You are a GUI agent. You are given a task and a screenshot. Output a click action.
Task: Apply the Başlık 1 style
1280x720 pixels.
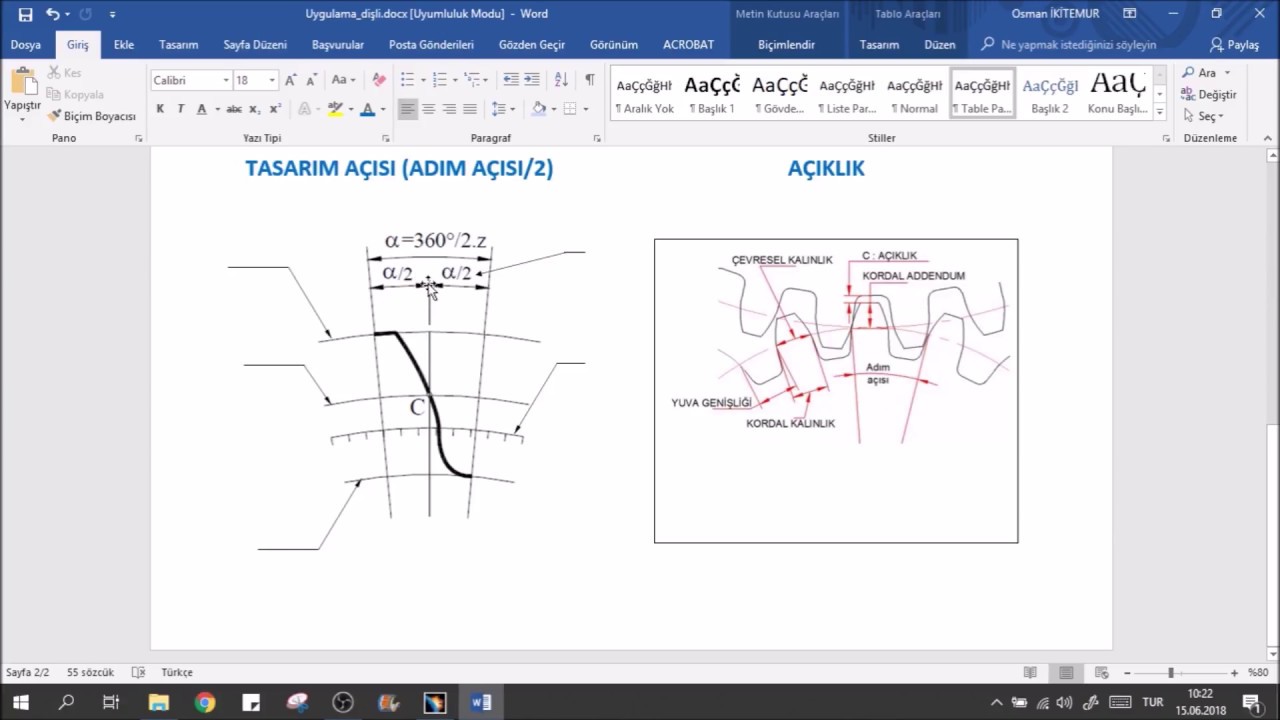(x=712, y=93)
